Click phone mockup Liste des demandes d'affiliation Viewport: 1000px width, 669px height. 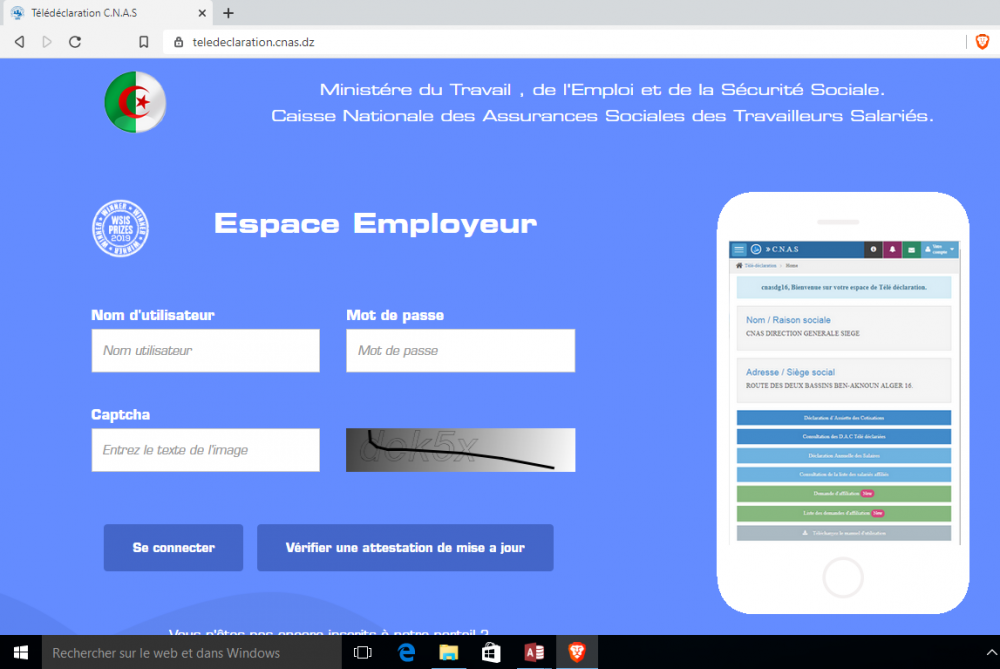tap(844, 513)
